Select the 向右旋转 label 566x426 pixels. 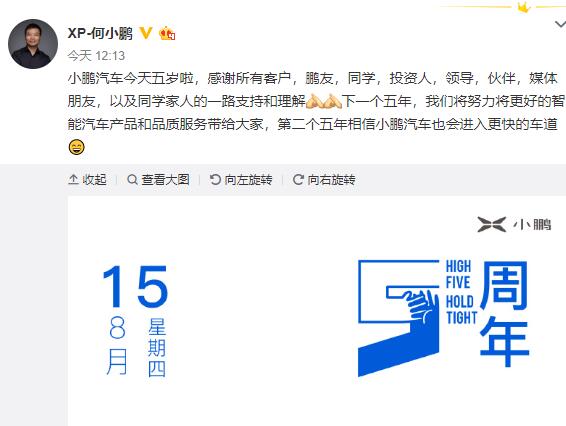[331, 179]
